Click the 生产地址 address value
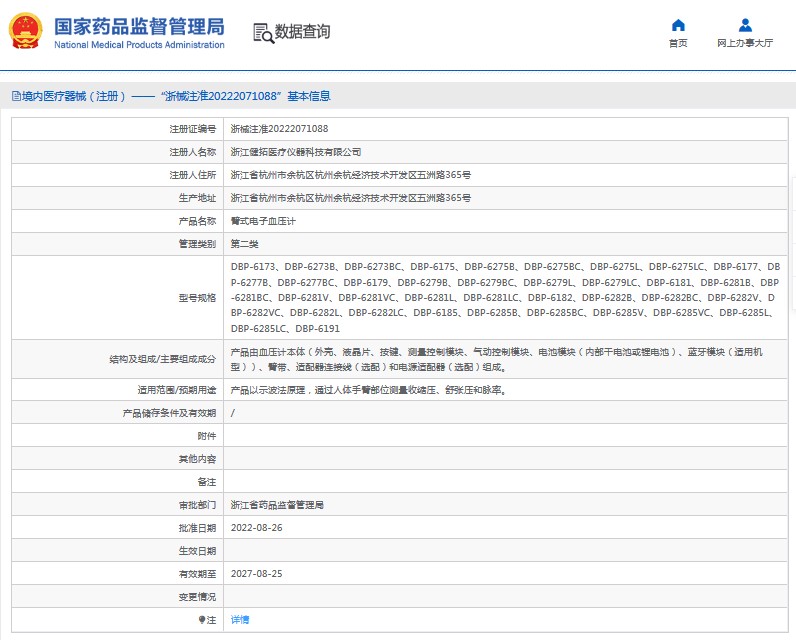Viewport: 796px width, 640px height. coord(350,198)
